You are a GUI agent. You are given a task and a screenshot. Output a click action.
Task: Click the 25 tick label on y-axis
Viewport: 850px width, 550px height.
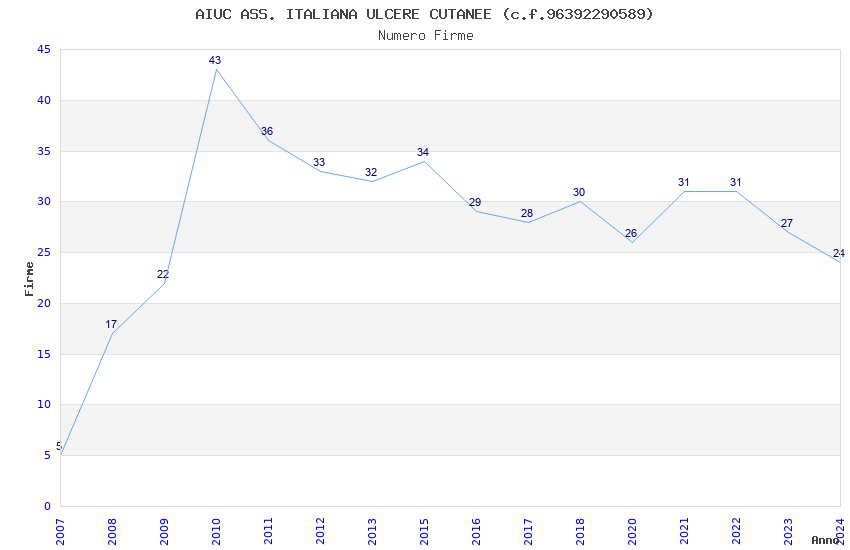point(44,252)
